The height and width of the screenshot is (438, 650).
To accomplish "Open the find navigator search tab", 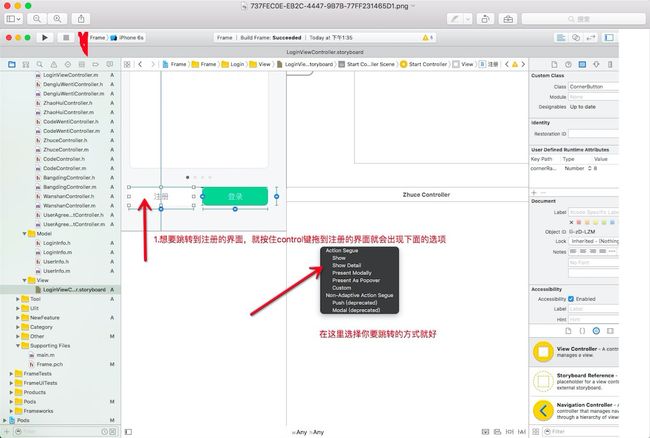I will click(x=40, y=64).
